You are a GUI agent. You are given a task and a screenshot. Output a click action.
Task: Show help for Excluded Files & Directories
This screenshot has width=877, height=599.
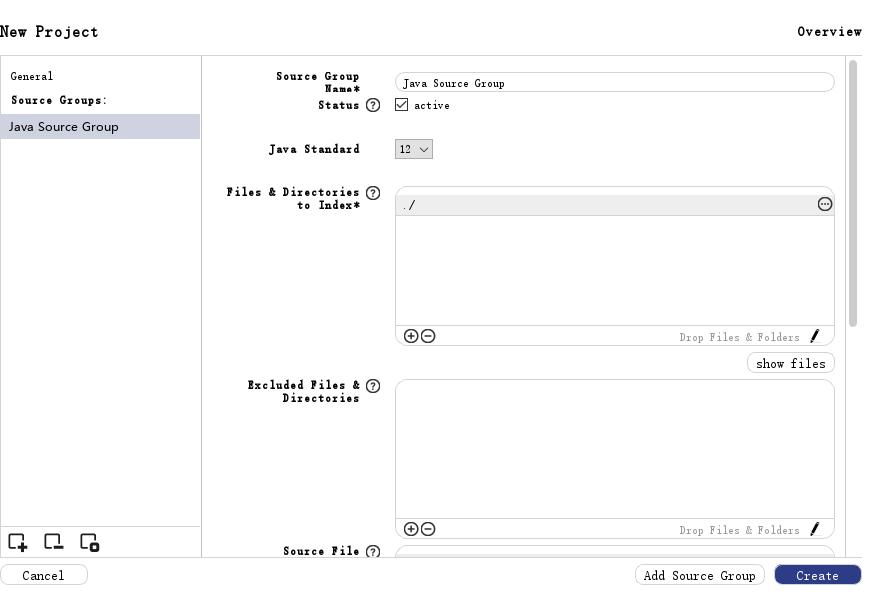click(x=373, y=385)
